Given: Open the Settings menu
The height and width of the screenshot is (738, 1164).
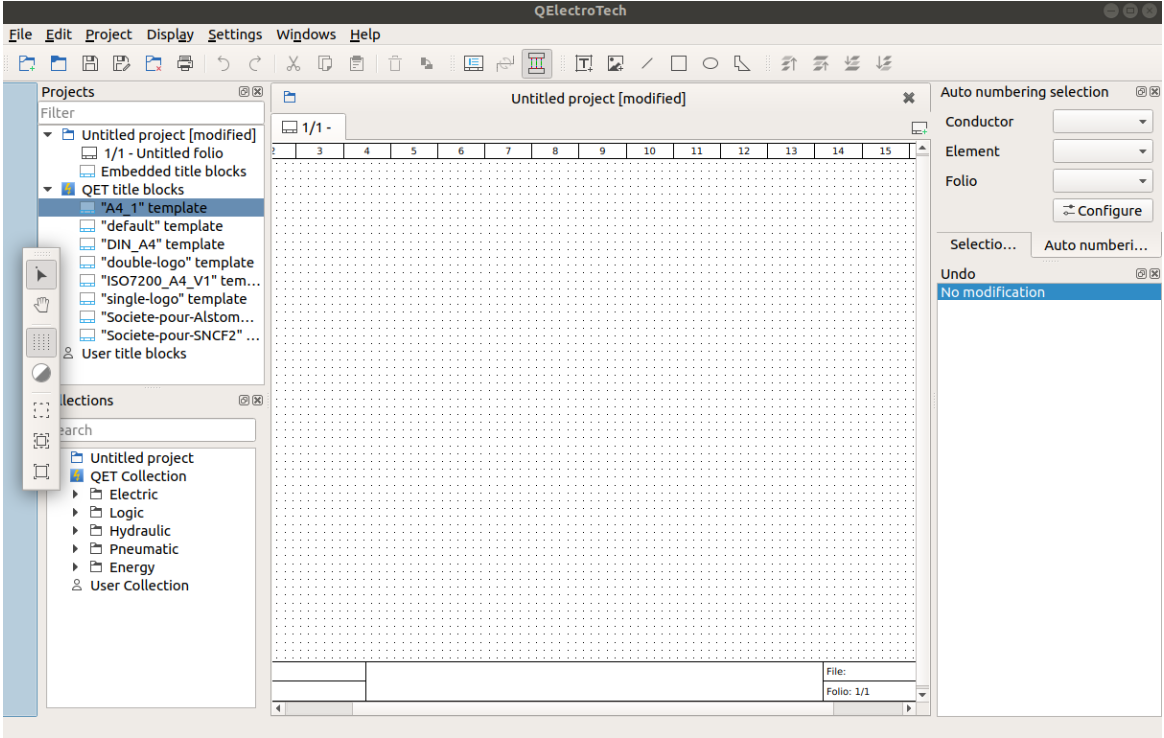Looking at the screenshot, I should point(235,34).
